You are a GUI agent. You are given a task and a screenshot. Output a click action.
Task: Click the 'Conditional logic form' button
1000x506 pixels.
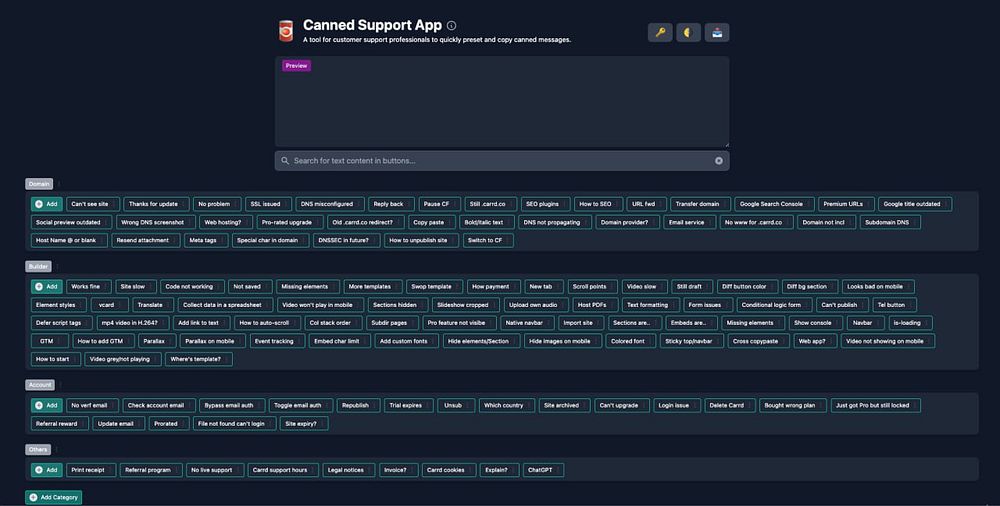click(x=774, y=305)
